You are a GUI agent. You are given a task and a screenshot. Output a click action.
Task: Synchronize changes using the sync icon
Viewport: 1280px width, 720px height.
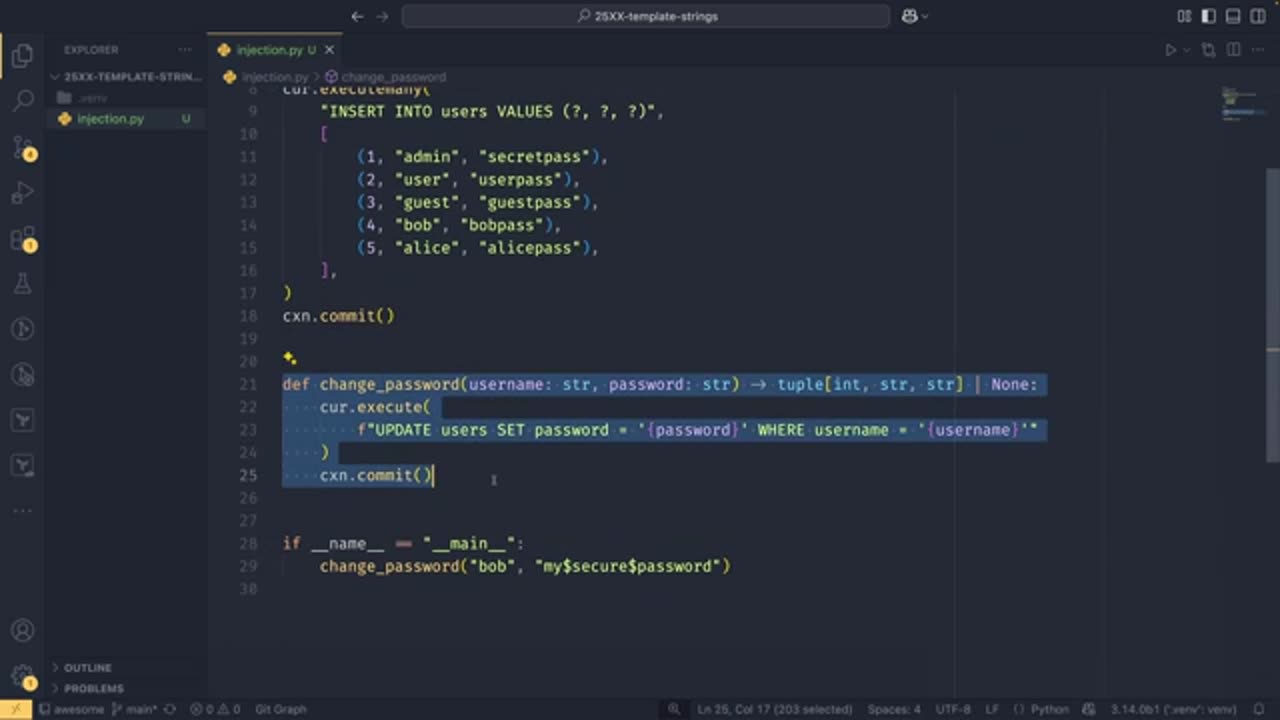tap(170, 709)
